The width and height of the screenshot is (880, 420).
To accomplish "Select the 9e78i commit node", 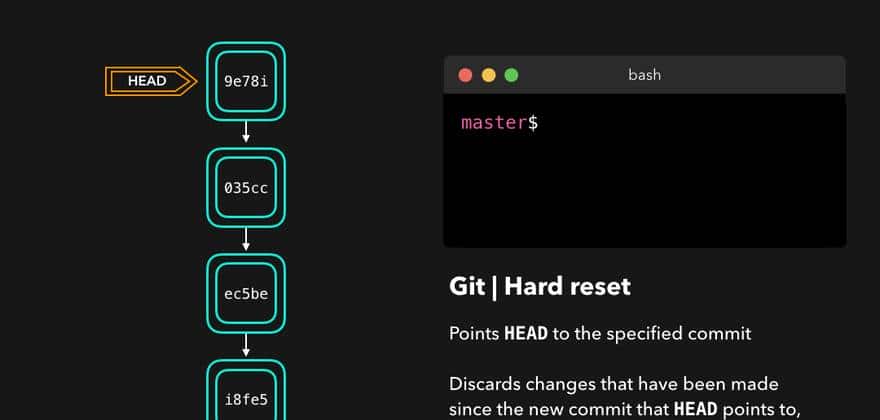I will [x=246, y=81].
